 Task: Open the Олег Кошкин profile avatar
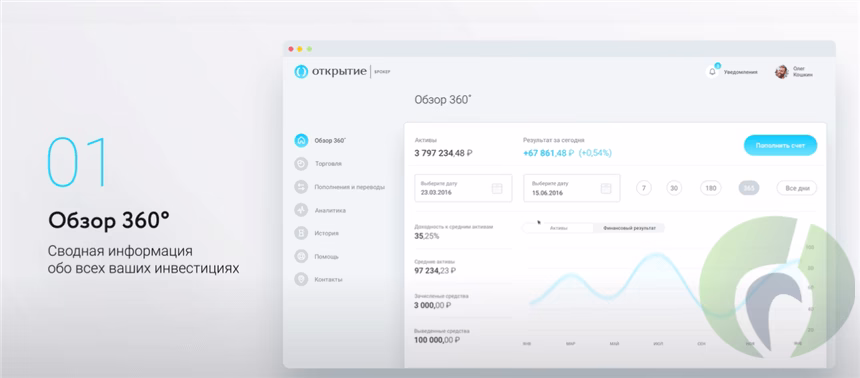pos(782,72)
